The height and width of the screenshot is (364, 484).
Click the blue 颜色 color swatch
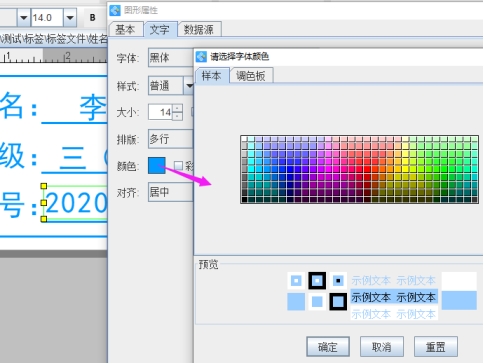click(x=157, y=165)
